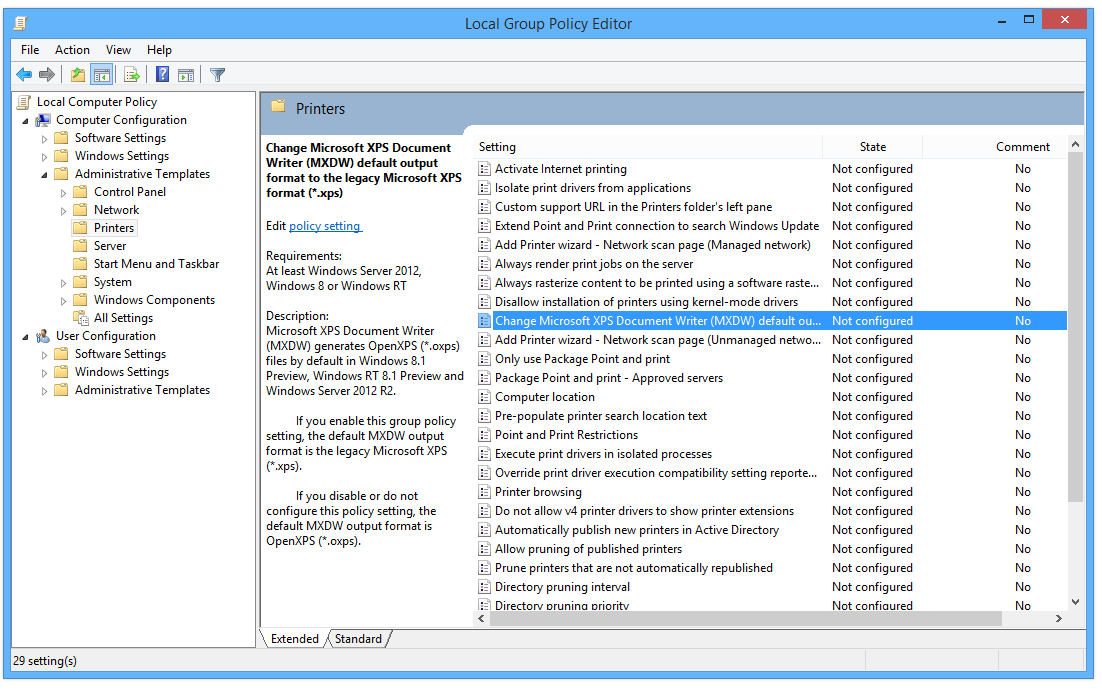Image resolution: width=1102 pixels, height=692 pixels.
Task: Open the View menu
Action: (118, 50)
